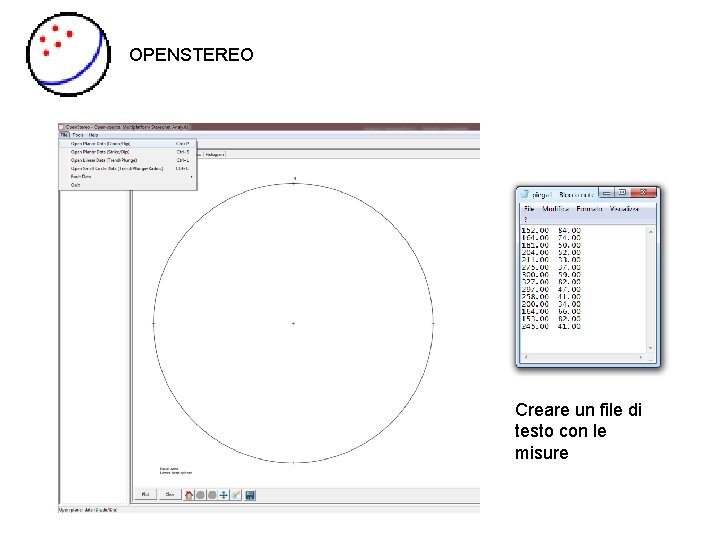Click the line '211.00 33.00' in Notepad
This screenshot has height=540, width=720.
pos(551,259)
